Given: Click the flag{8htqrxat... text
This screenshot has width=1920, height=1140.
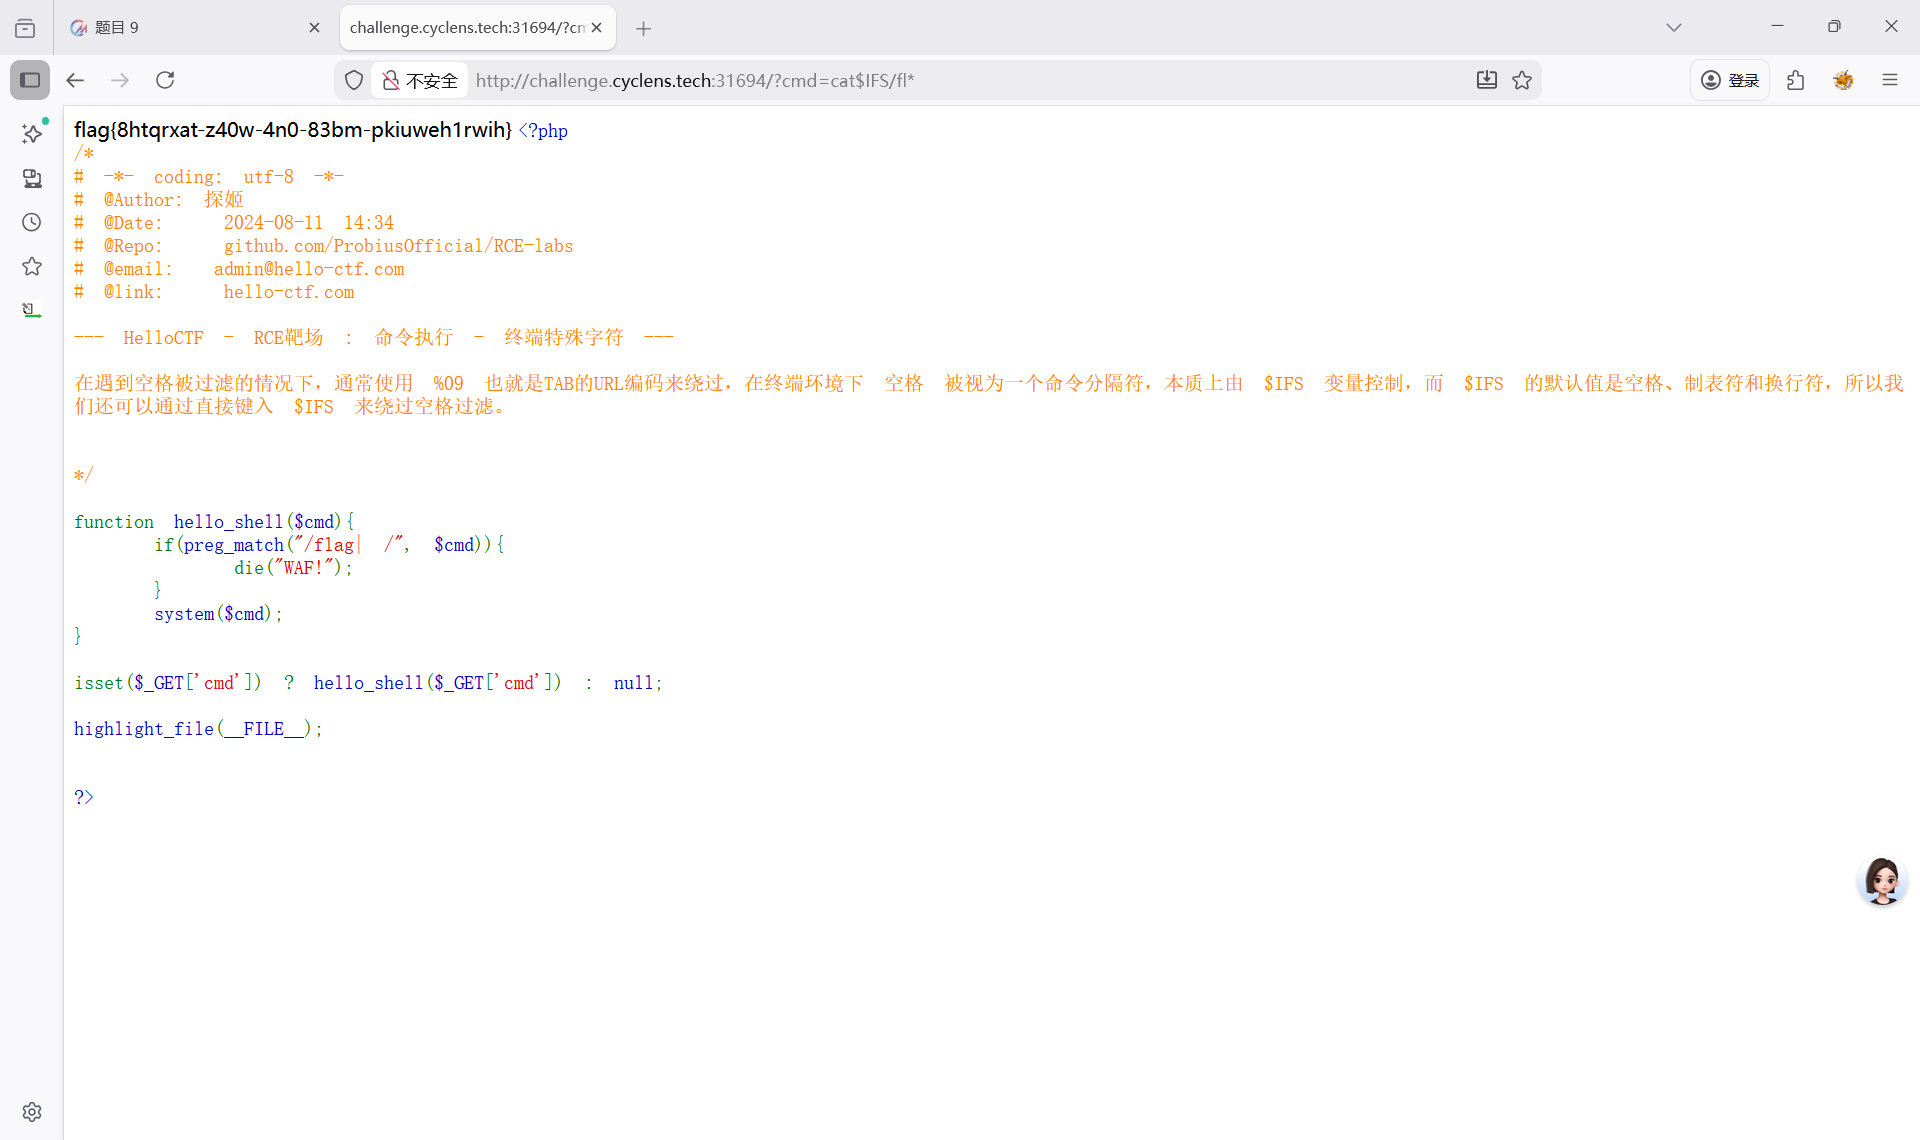Looking at the screenshot, I should (x=293, y=130).
